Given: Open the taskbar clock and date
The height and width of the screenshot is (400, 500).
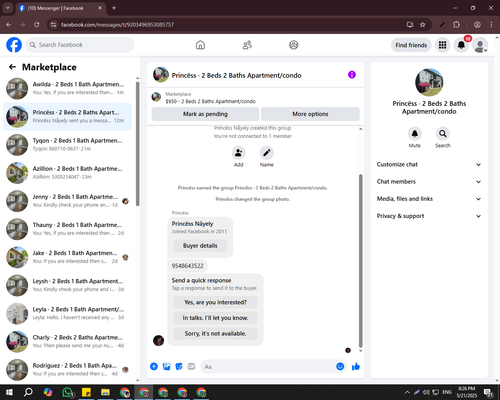Looking at the screenshot, I should tap(467, 392).
